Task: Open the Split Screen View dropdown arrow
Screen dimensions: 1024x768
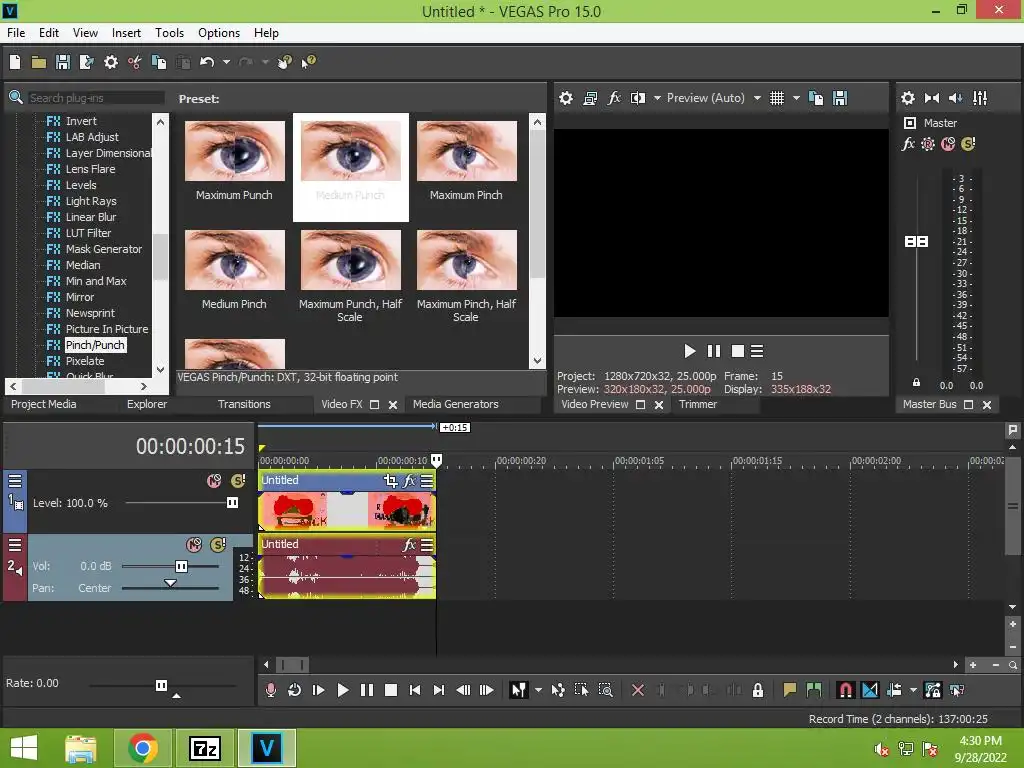Action: pyautogui.click(x=657, y=98)
